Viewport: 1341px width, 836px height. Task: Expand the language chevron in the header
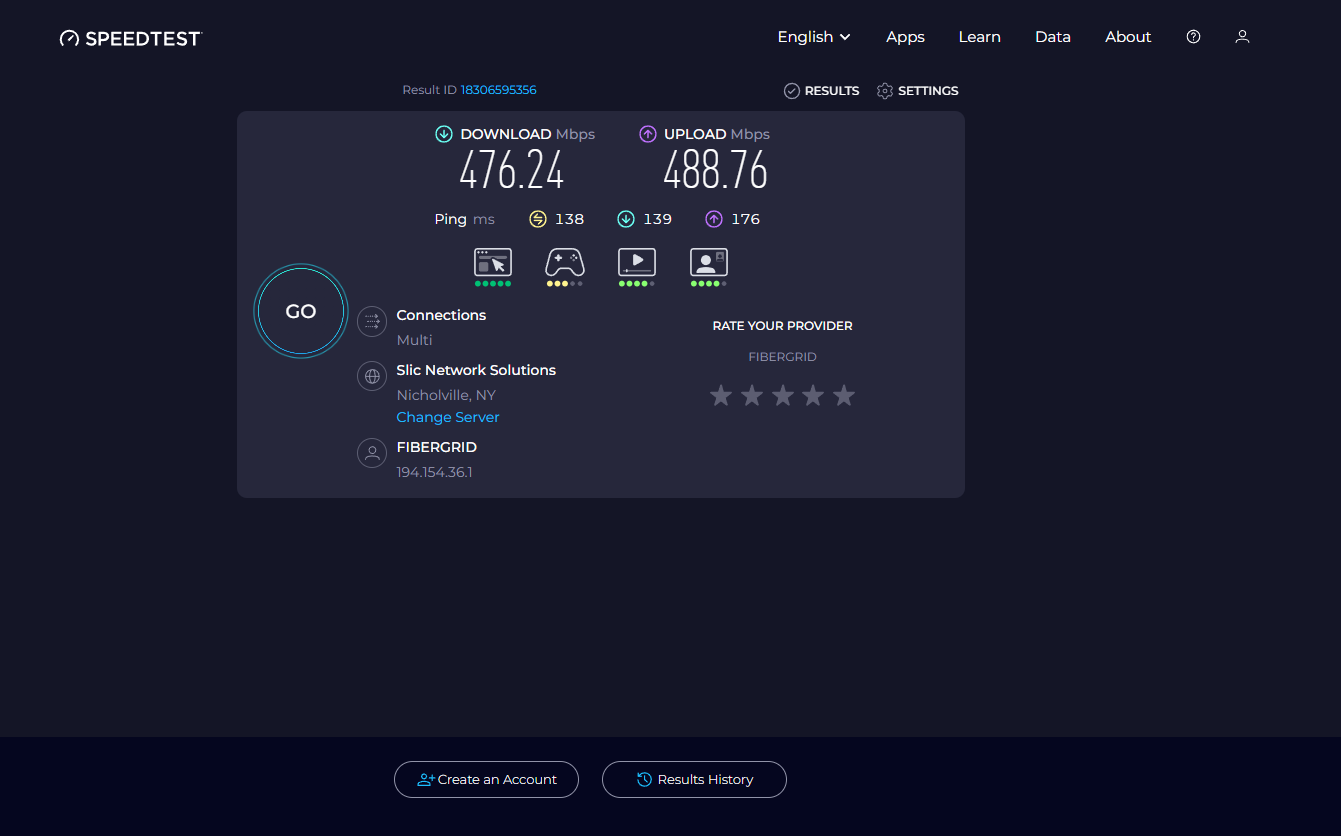(x=846, y=37)
